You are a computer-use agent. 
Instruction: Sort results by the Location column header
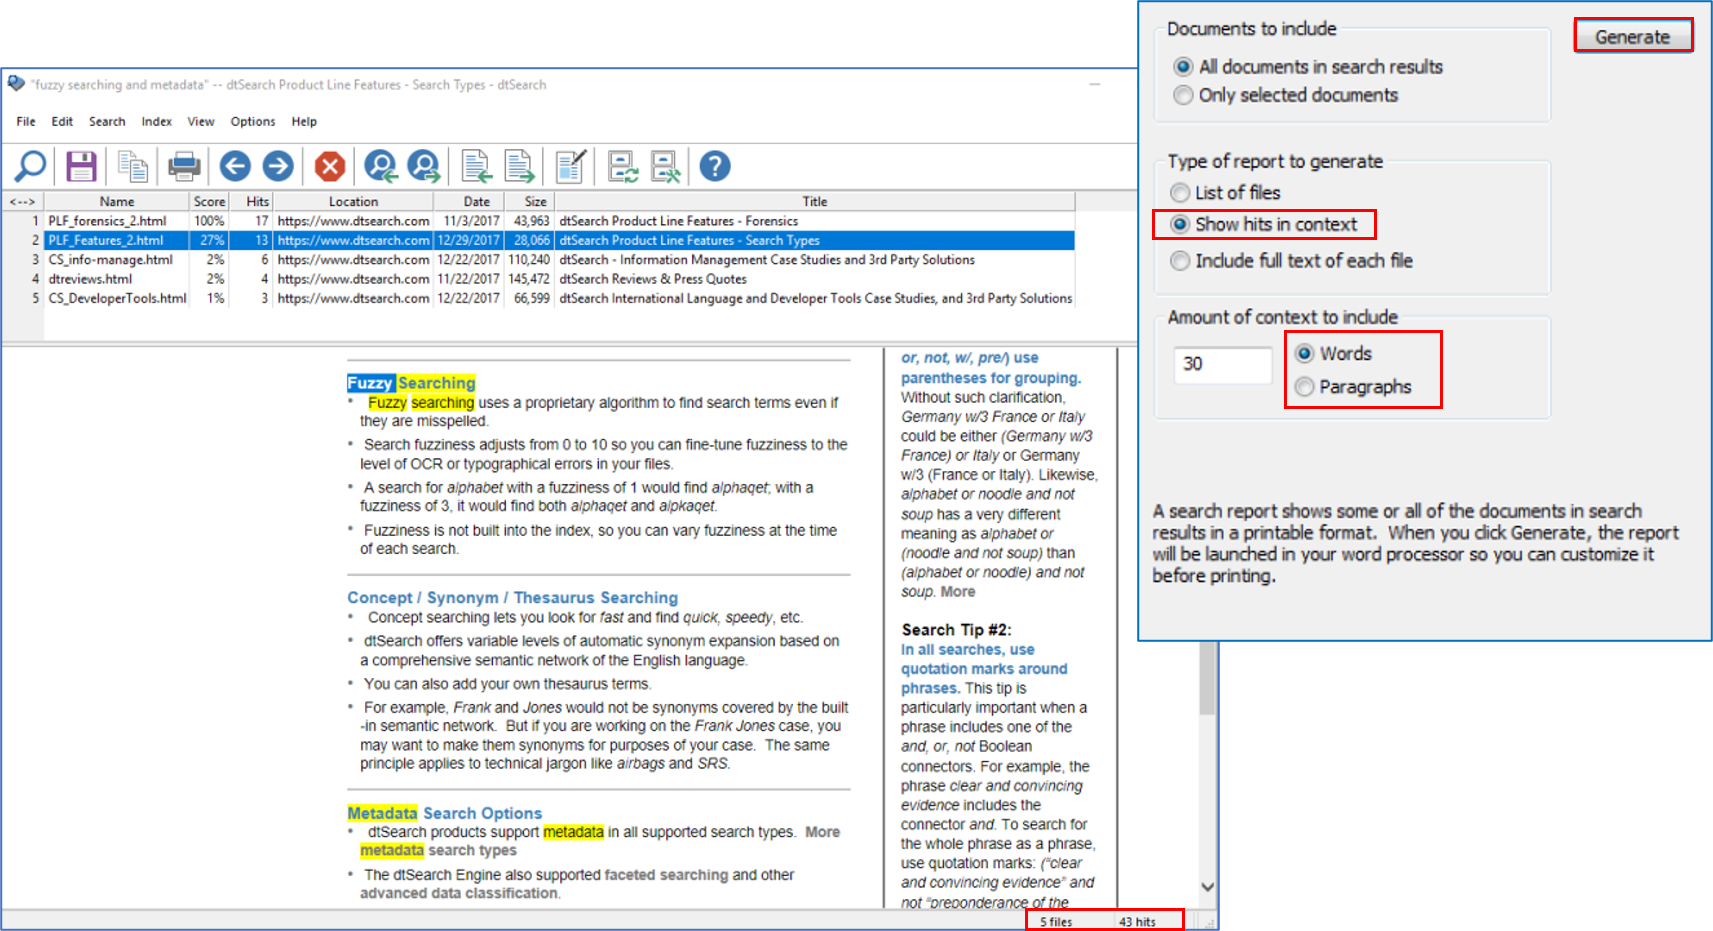click(x=353, y=201)
